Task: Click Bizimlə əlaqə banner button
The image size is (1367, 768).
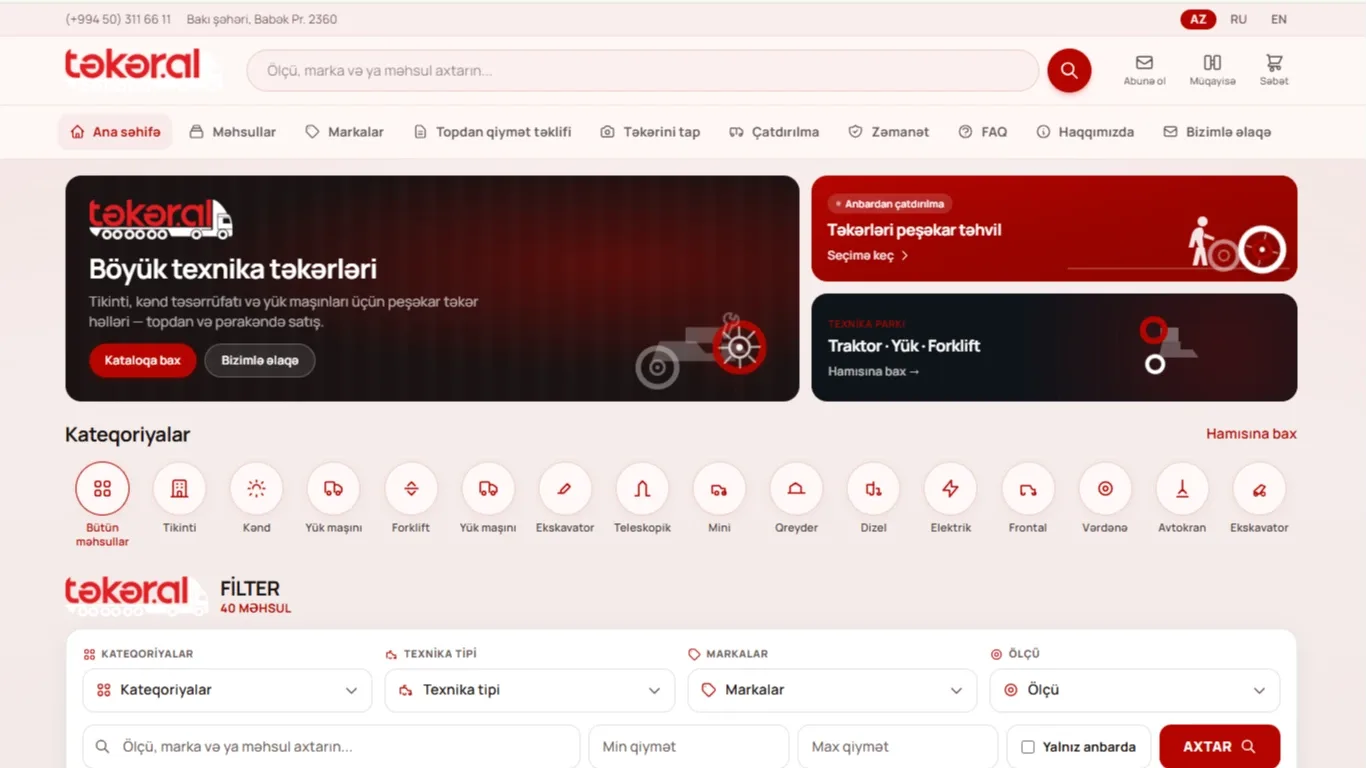Action: 260,360
